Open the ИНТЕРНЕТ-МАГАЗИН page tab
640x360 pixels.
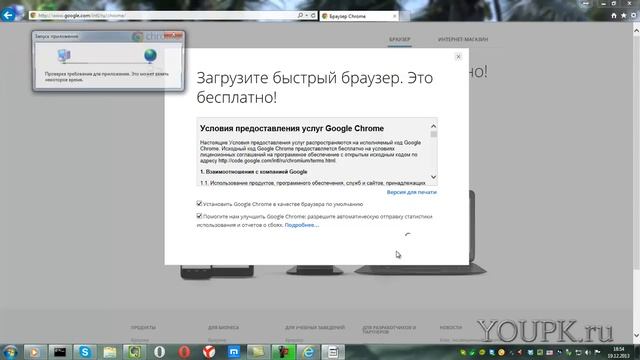tap(462, 40)
